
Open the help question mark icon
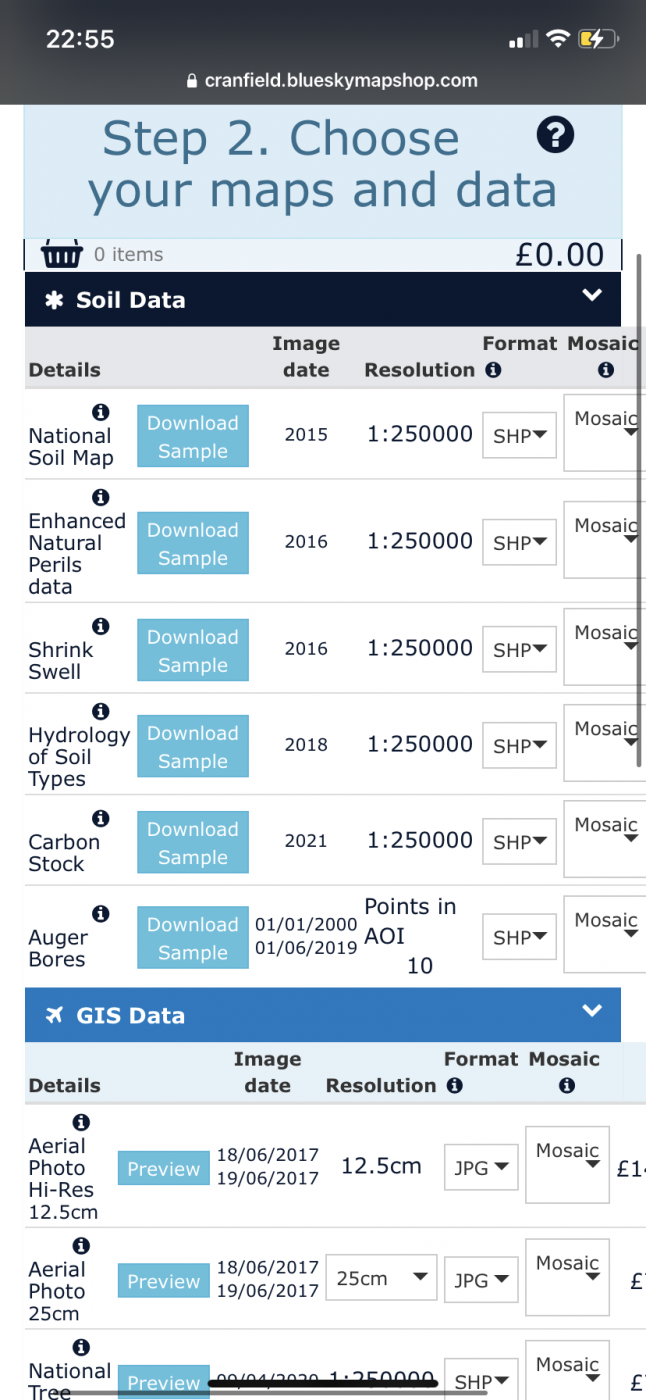(554, 135)
